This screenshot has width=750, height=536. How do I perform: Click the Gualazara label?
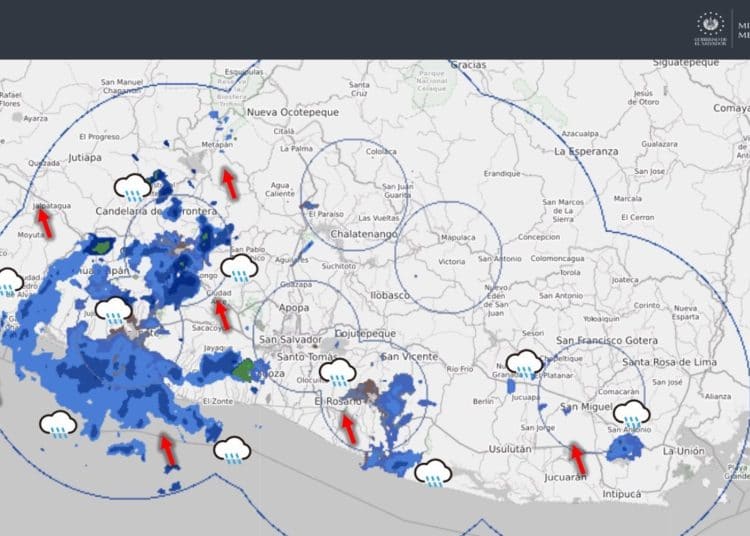point(660,143)
